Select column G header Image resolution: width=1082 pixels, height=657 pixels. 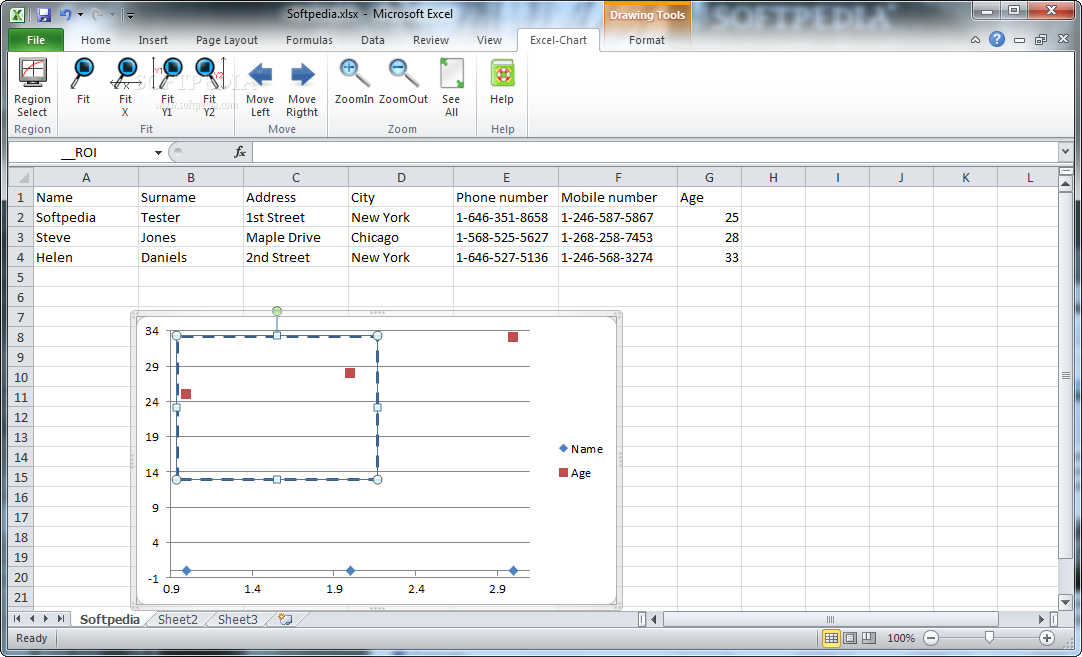(709, 177)
